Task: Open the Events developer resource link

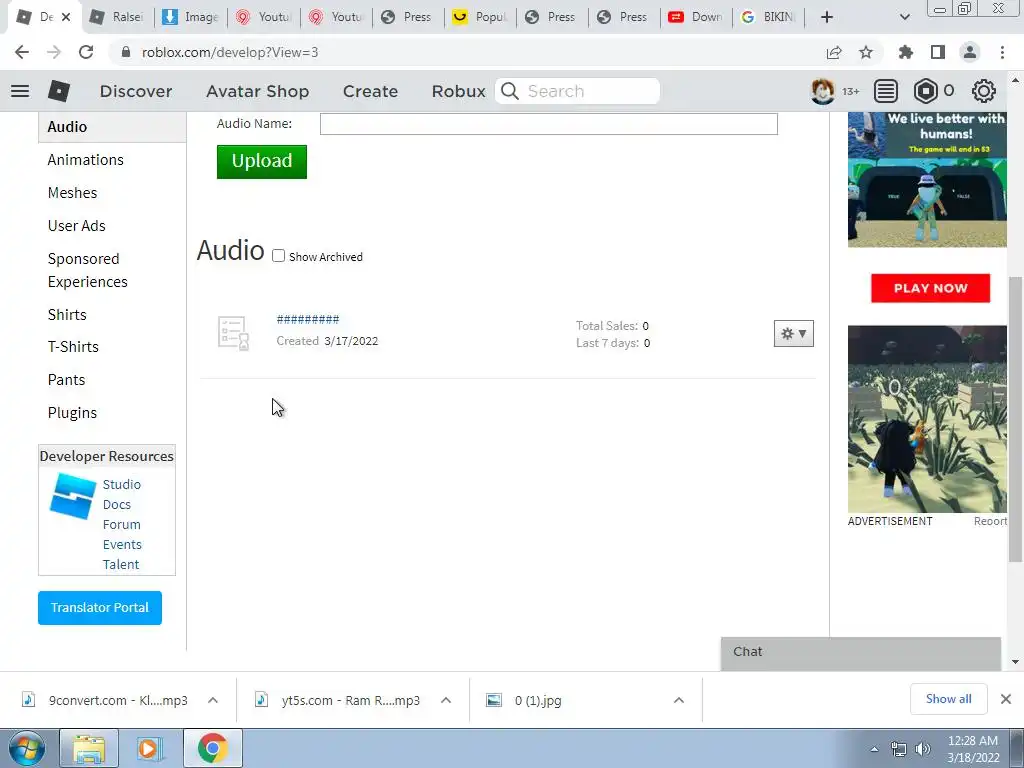Action: pos(122,545)
